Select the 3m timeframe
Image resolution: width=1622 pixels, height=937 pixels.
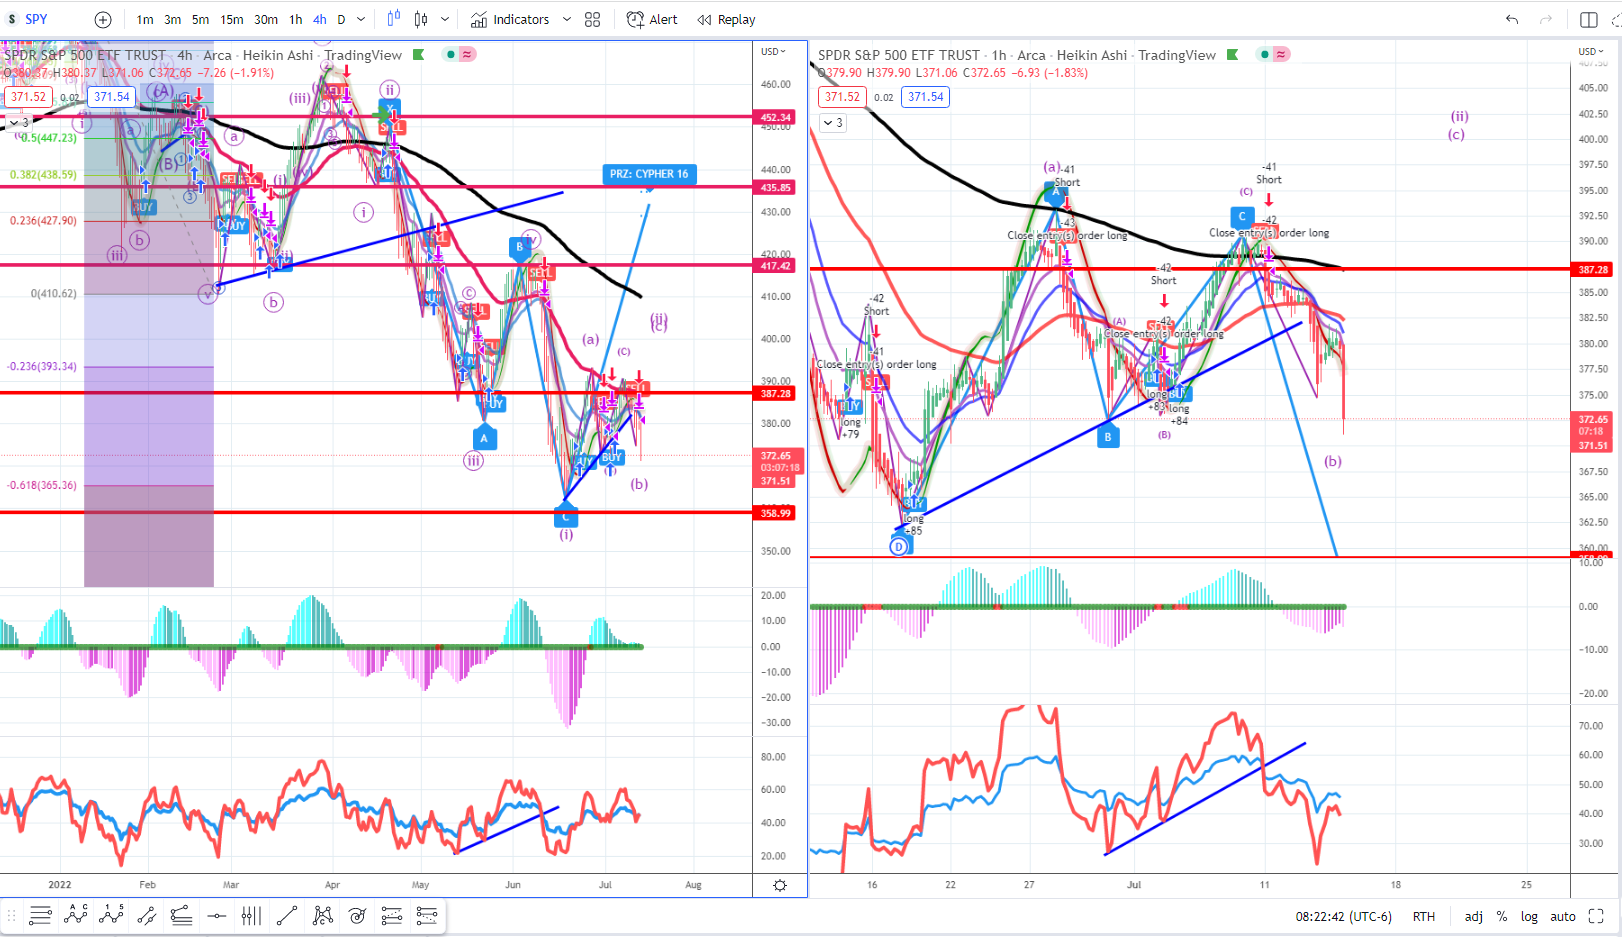pyautogui.click(x=173, y=19)
